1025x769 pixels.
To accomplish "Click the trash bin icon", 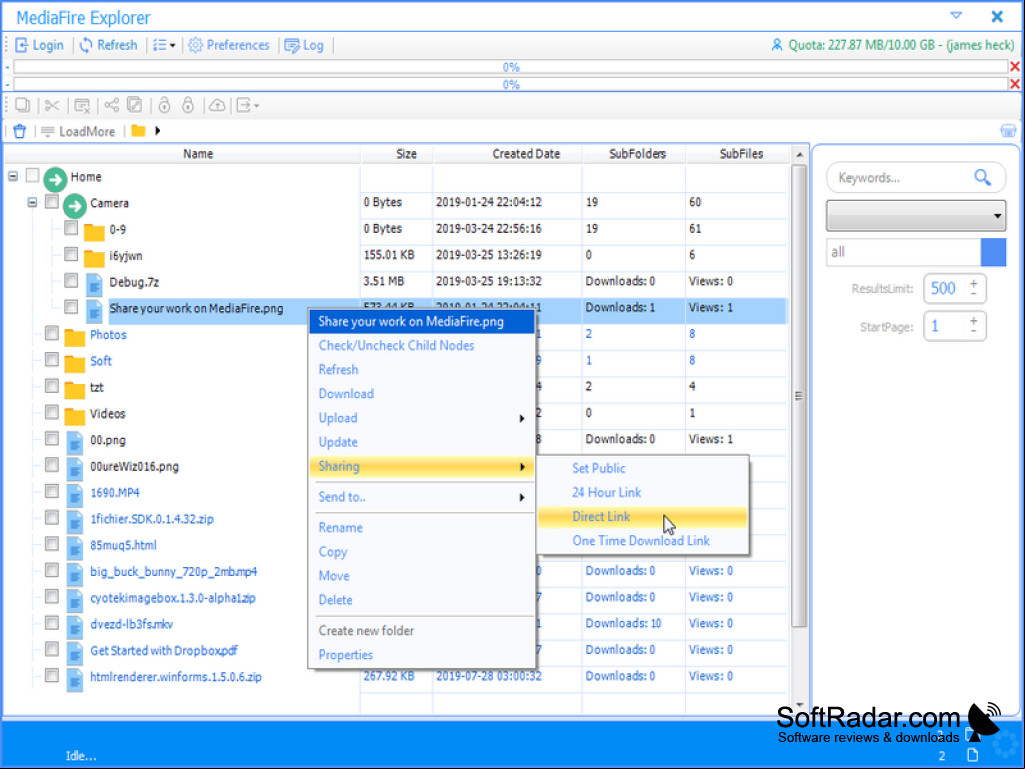I will coord(20,131).
